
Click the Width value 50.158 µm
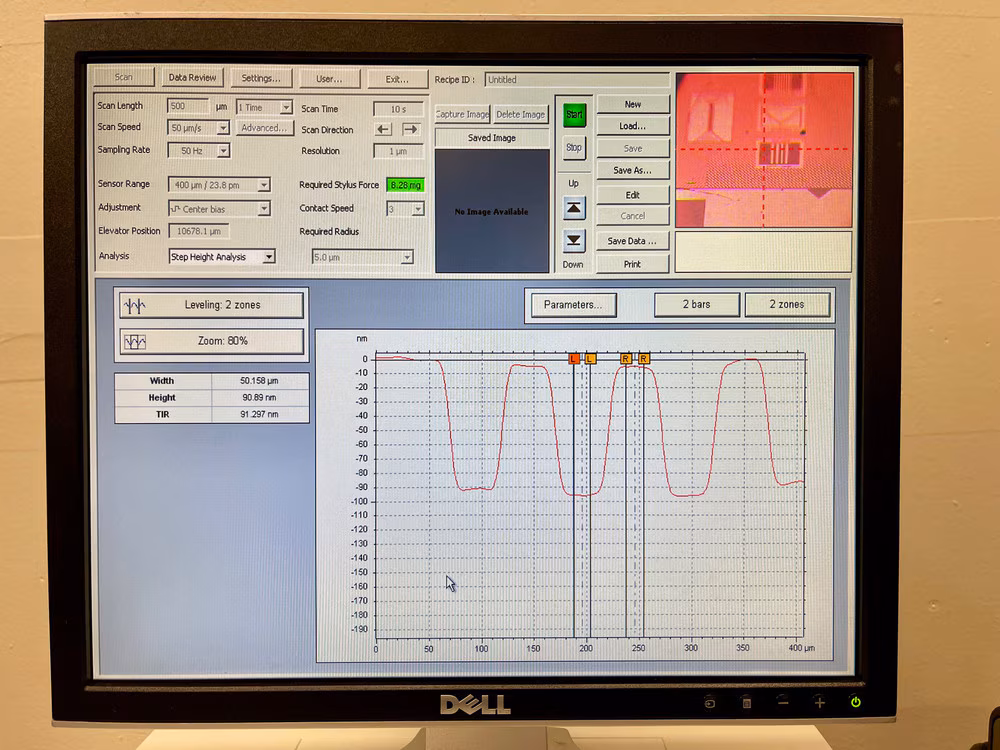coord(260,381)
